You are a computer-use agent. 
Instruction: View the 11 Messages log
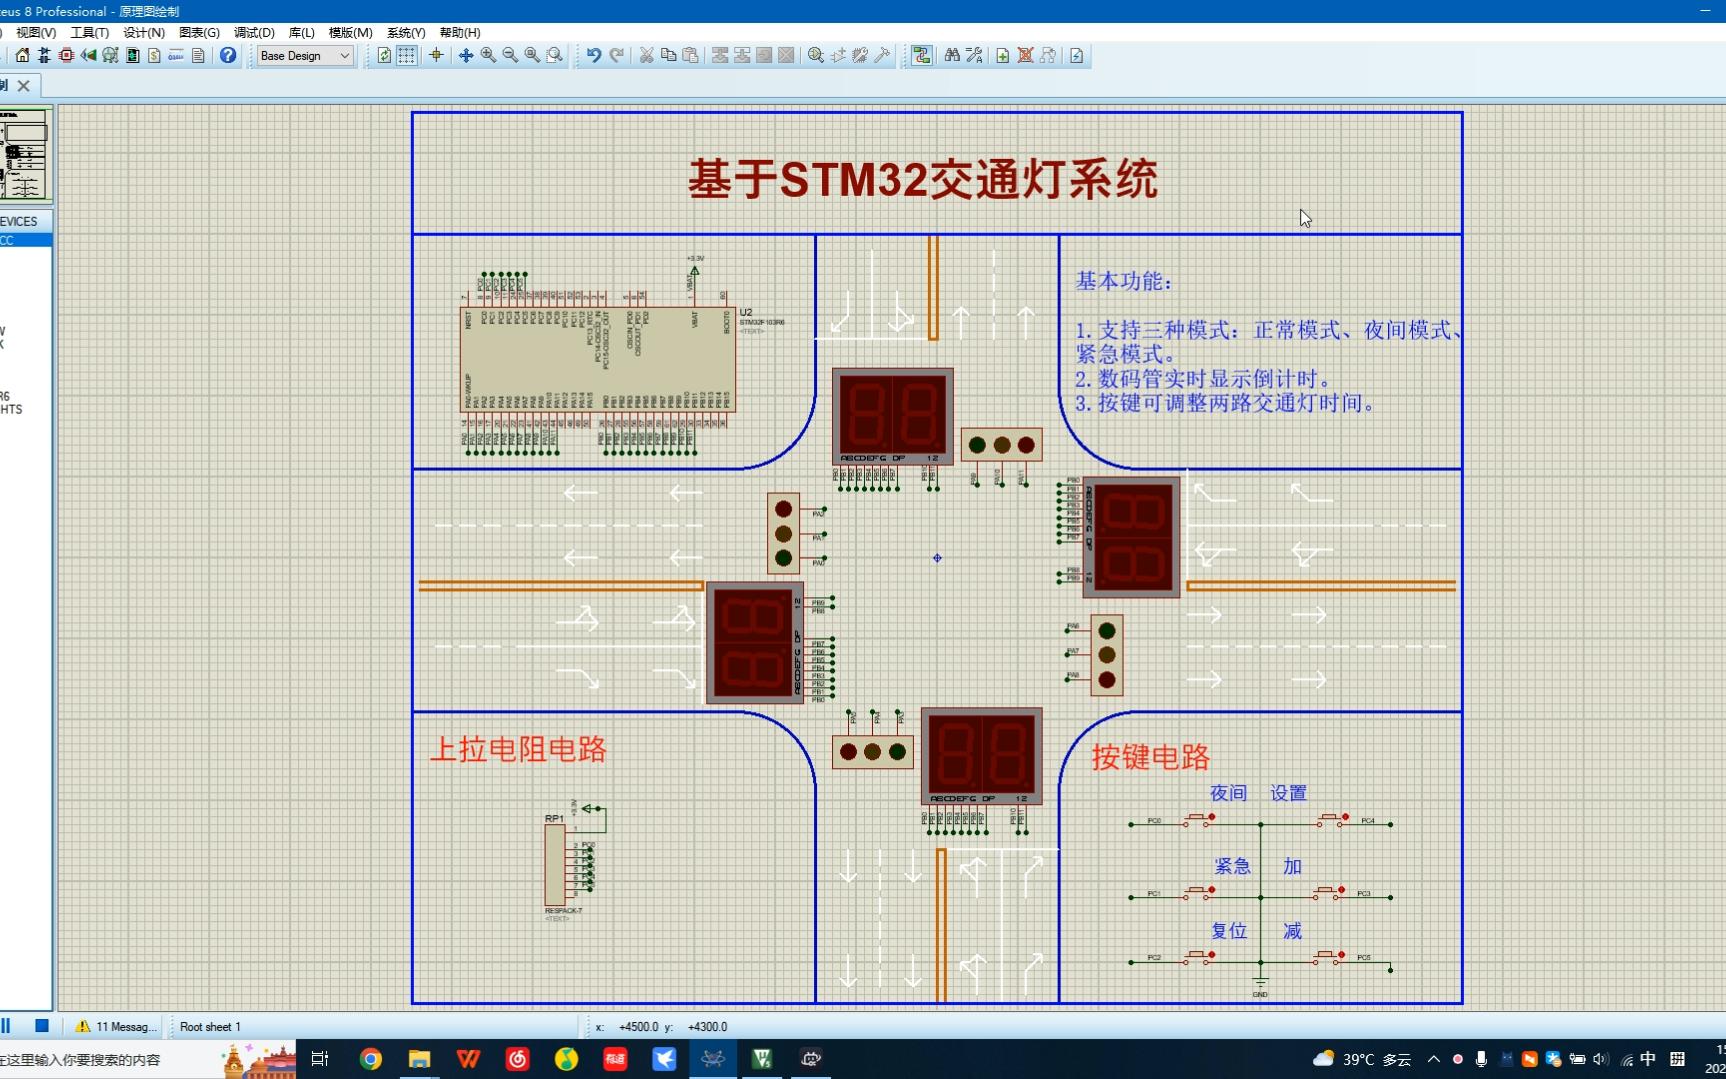(x=115, y=1026)
